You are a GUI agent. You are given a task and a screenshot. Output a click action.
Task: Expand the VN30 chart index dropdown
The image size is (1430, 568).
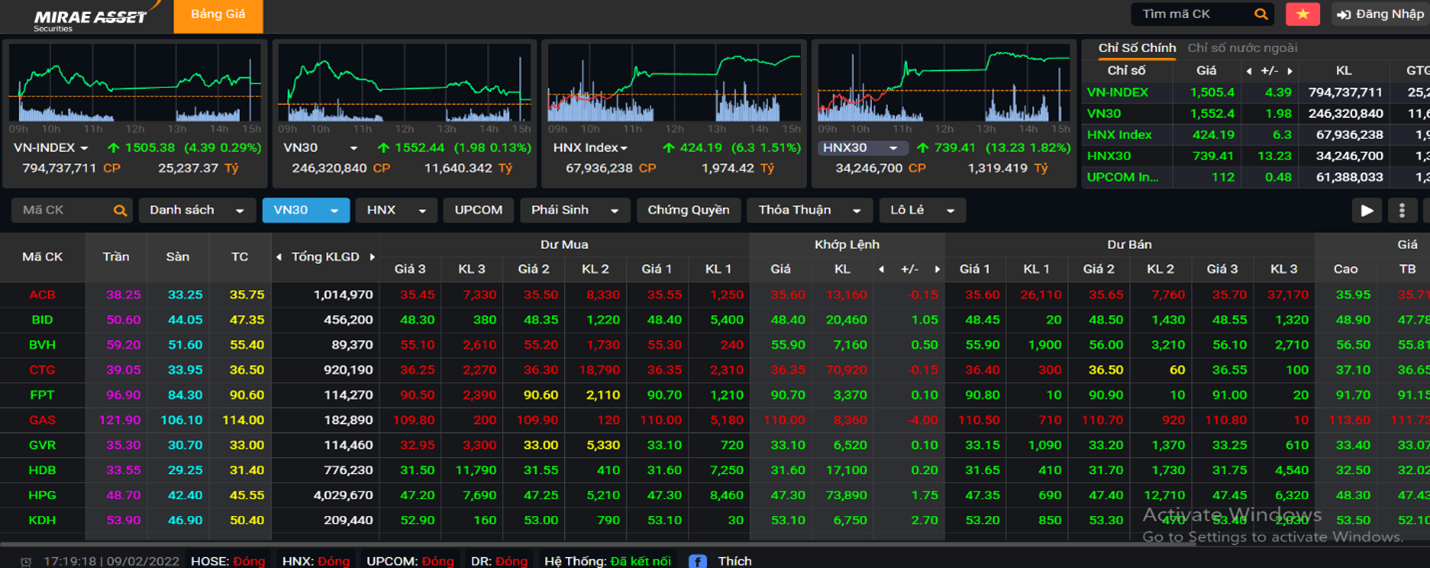(x=353, y=149)
